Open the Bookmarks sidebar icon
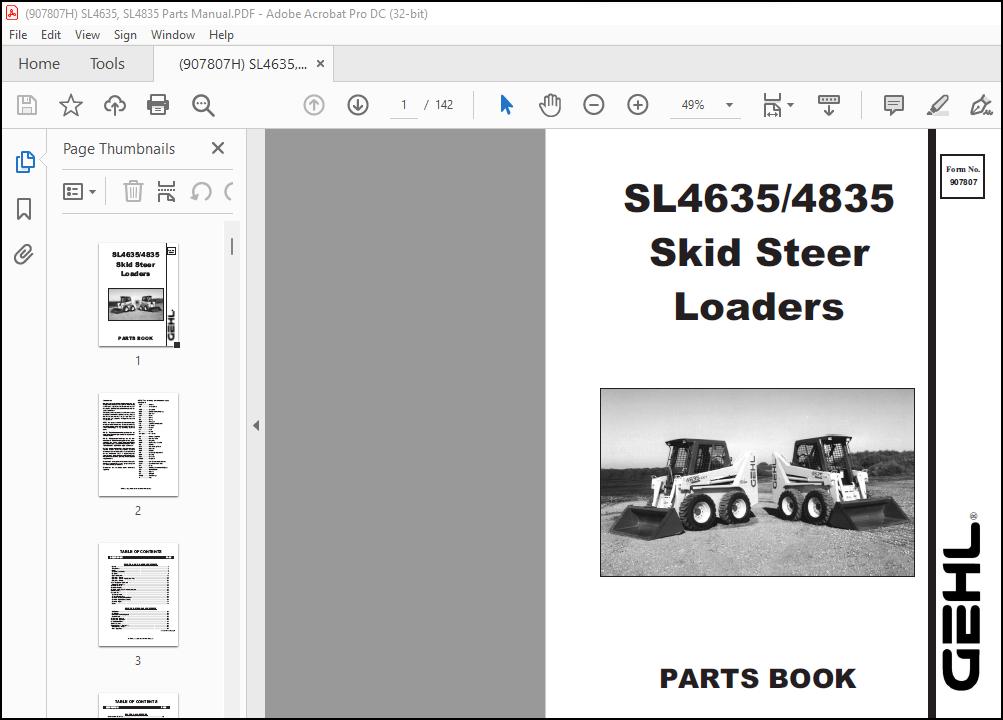 click(24, 208)
